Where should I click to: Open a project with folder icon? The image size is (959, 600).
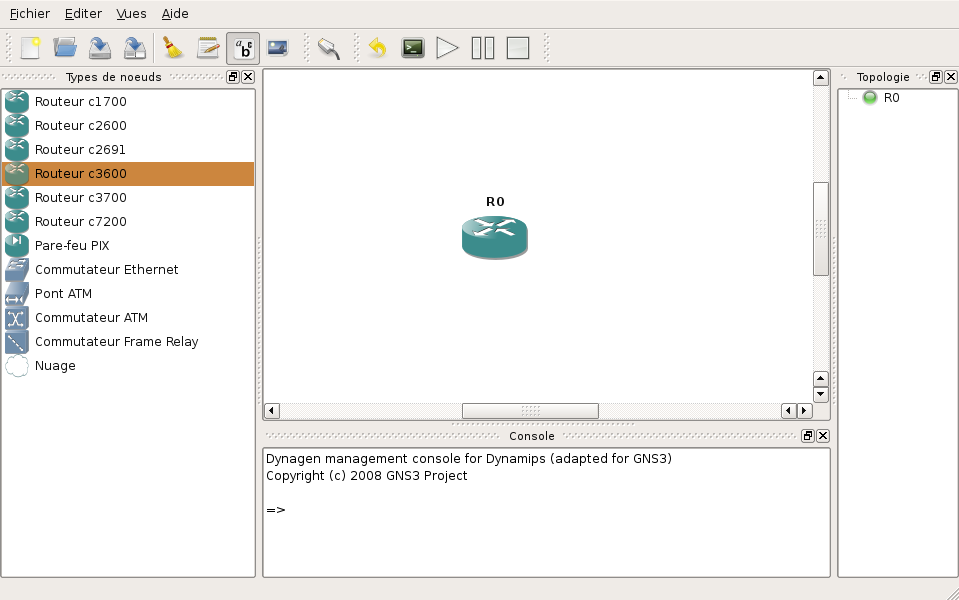pyautogui.click(x=65, y=48)
